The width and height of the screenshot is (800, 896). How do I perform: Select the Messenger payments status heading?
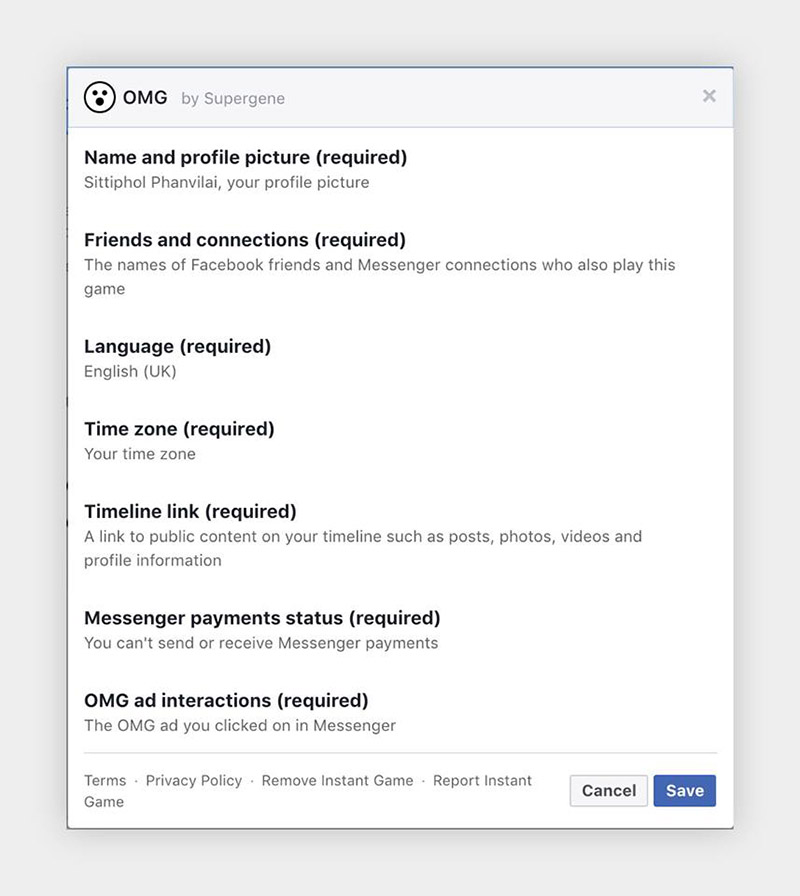262,618
